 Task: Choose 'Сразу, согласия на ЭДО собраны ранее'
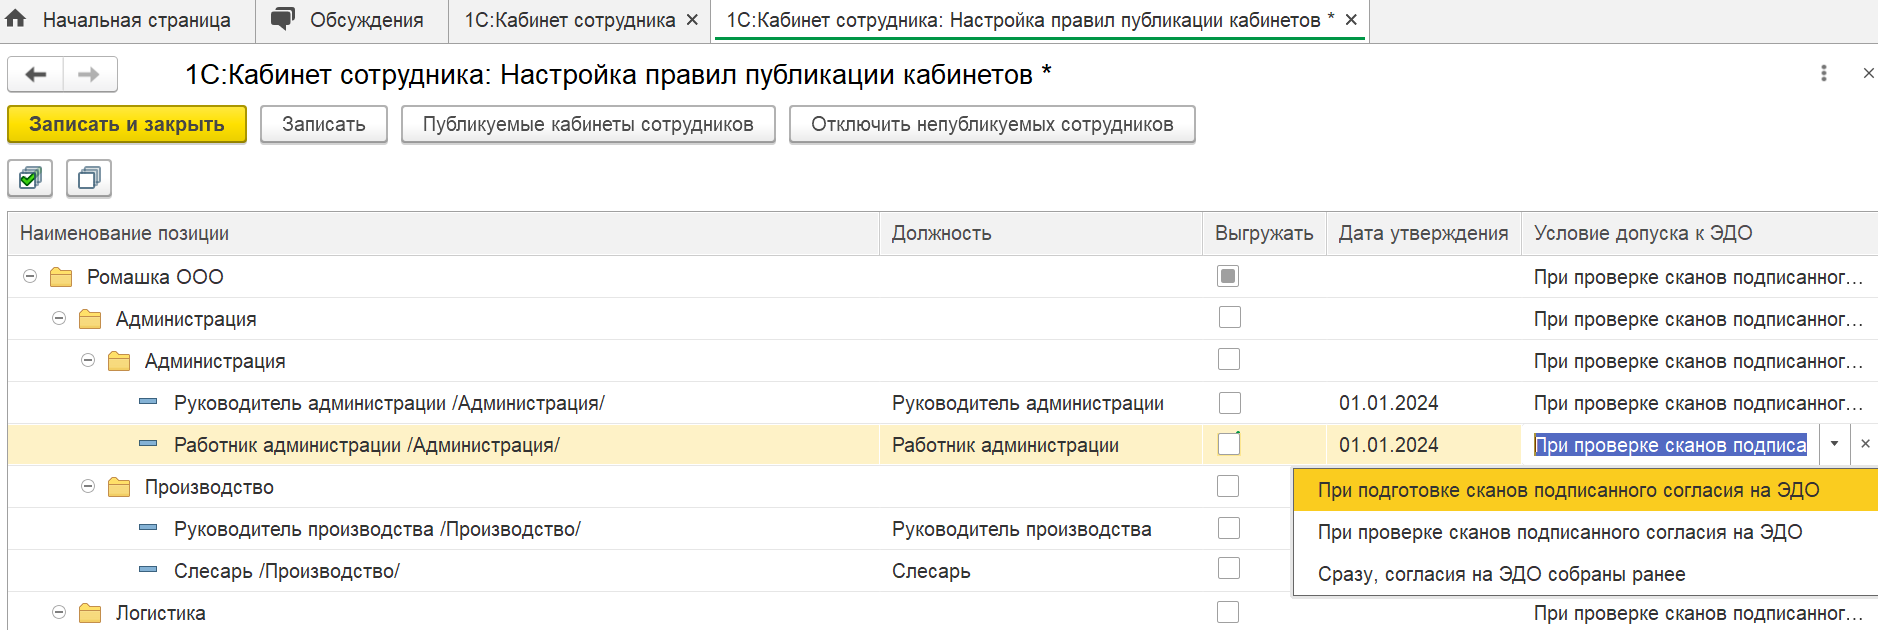click(1501, 574)
